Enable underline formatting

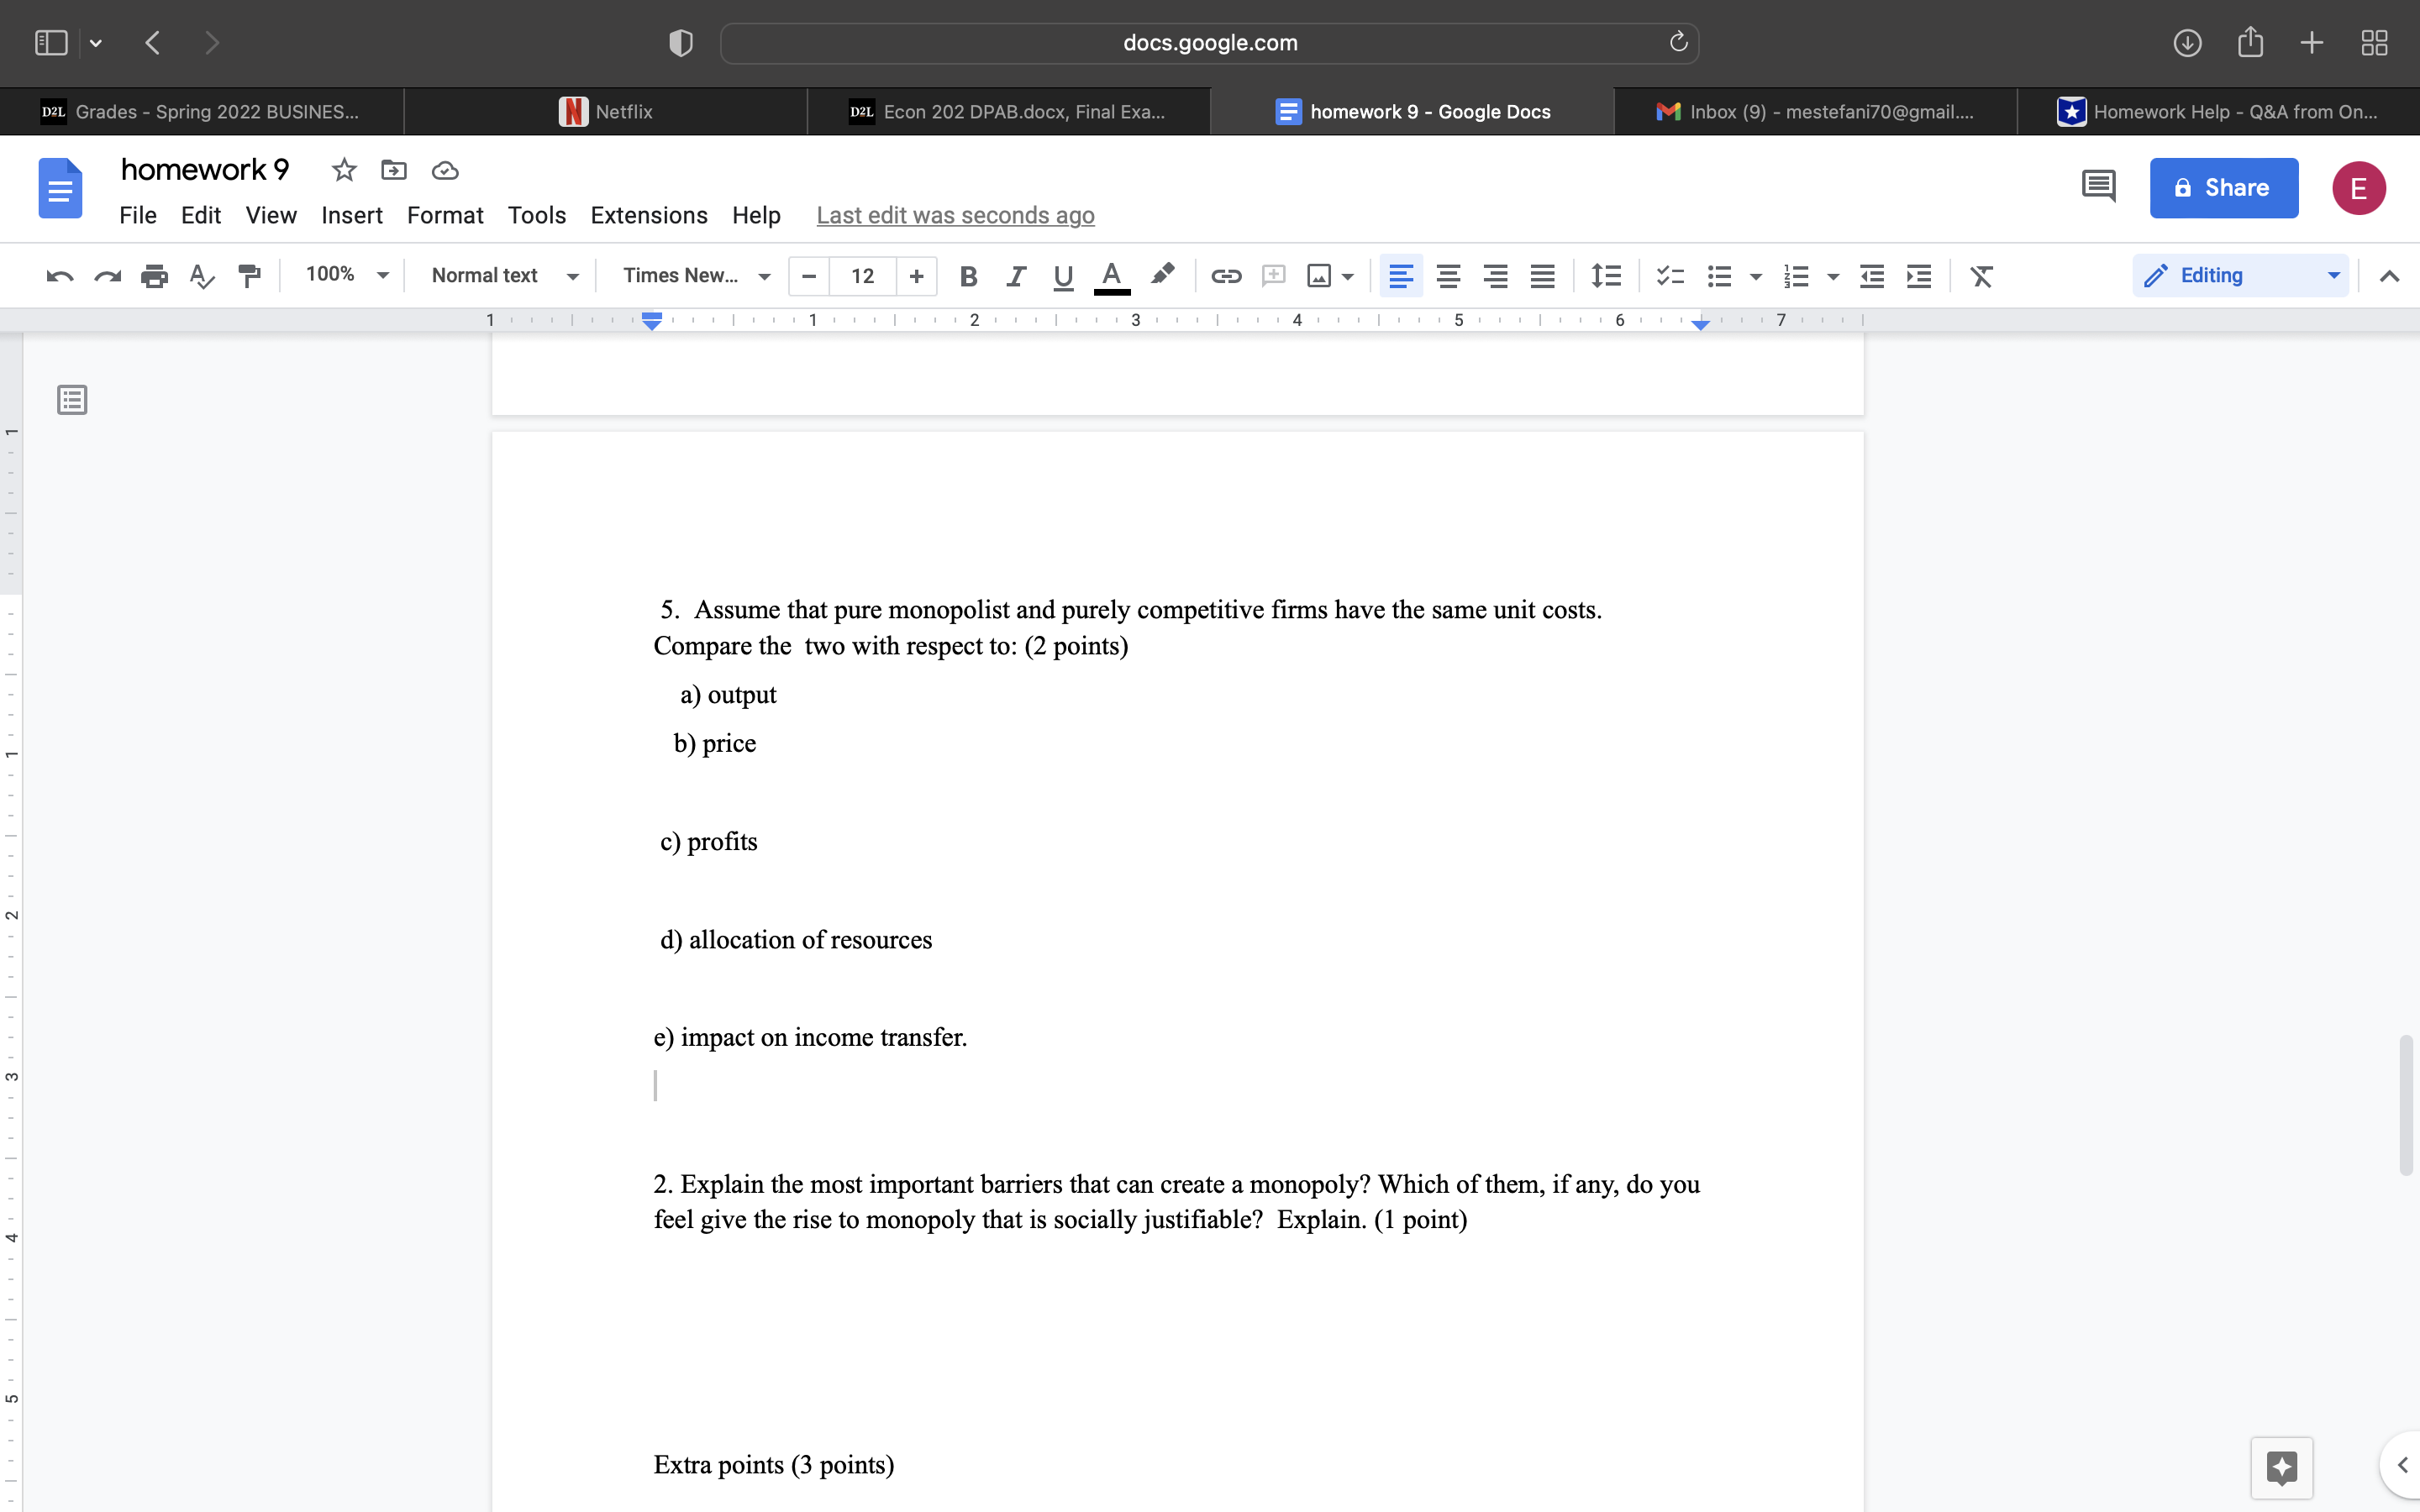[1062, 276]
